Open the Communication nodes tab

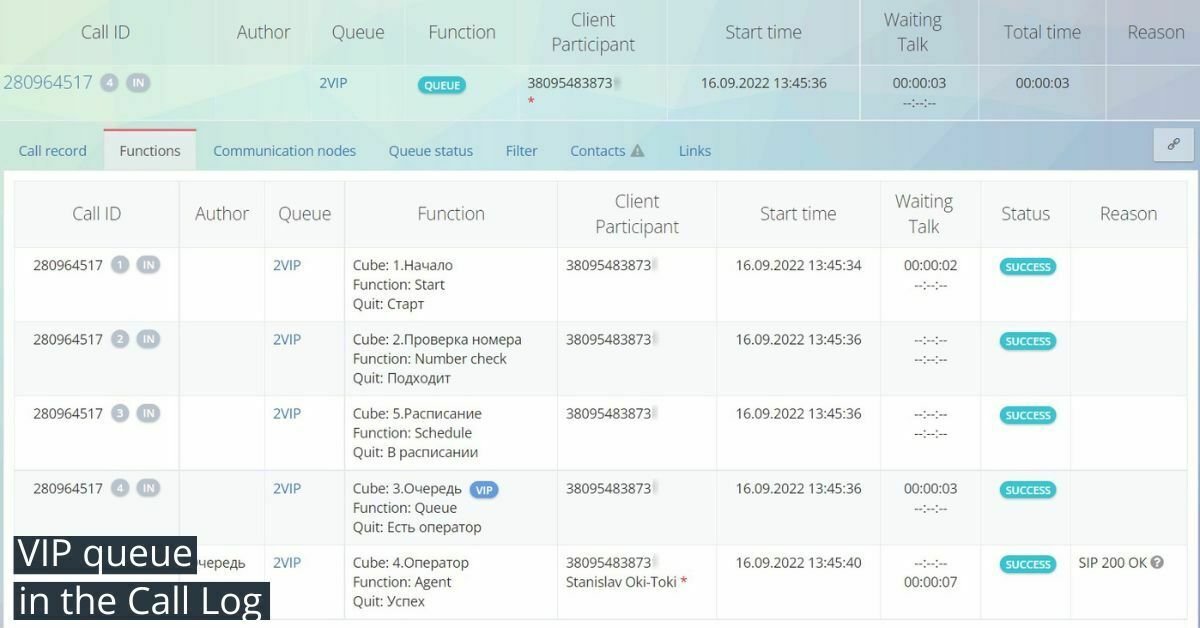point(284,150)
